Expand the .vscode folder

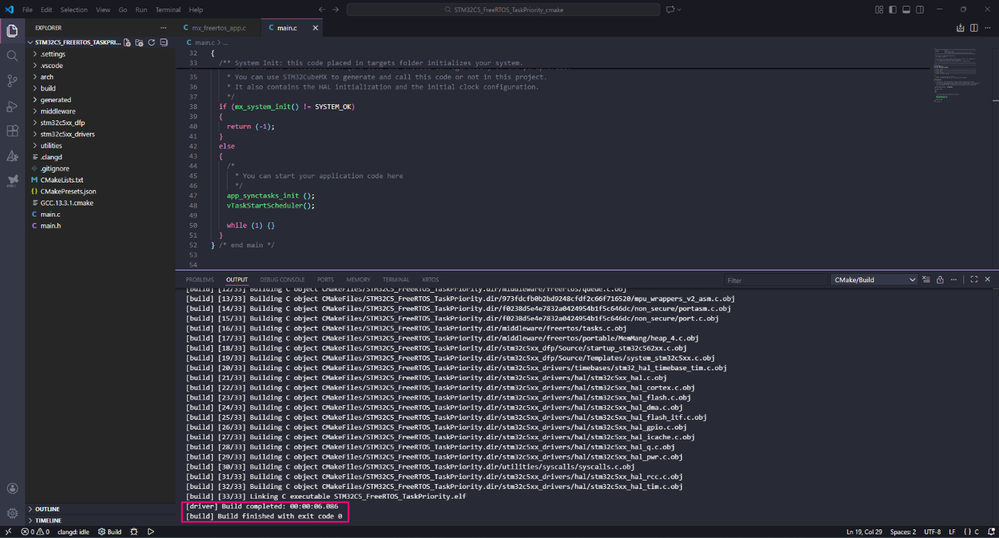click(x=100, y=66)
